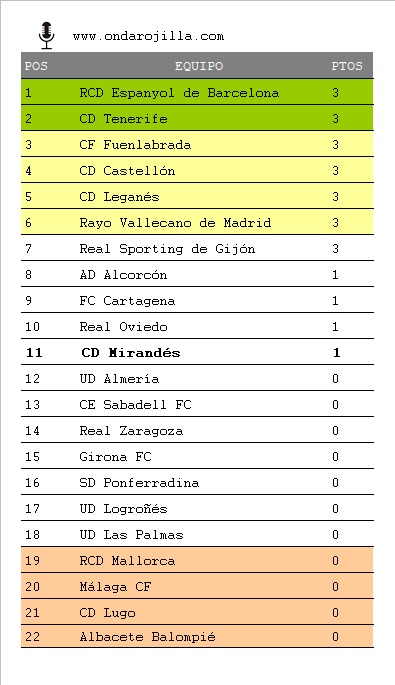Image resolution: width=395 pixels, height=685 pixels.
Task: Select the POS column header
Action: tap(36, 66)
